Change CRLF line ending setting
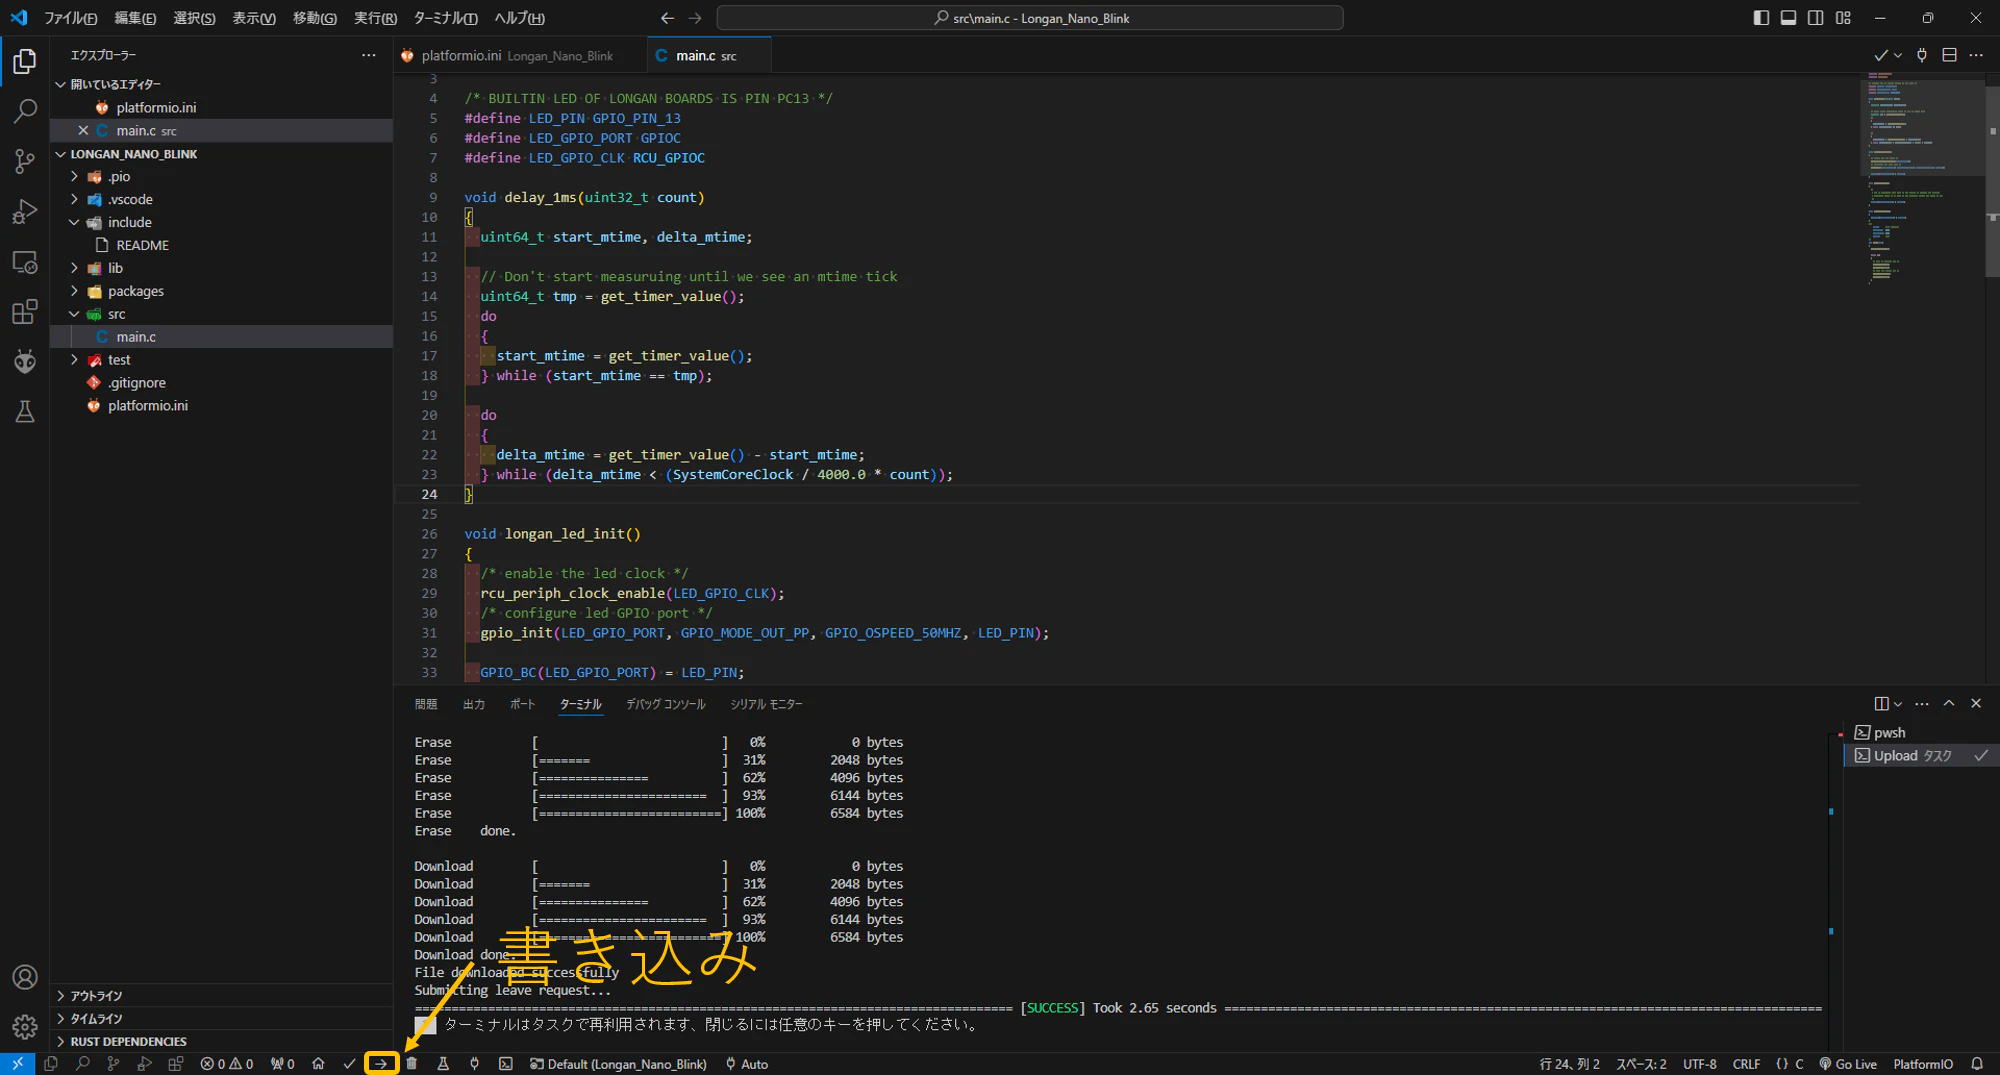The height and width of the screenshot is (1075, 2000). 1746,1064
